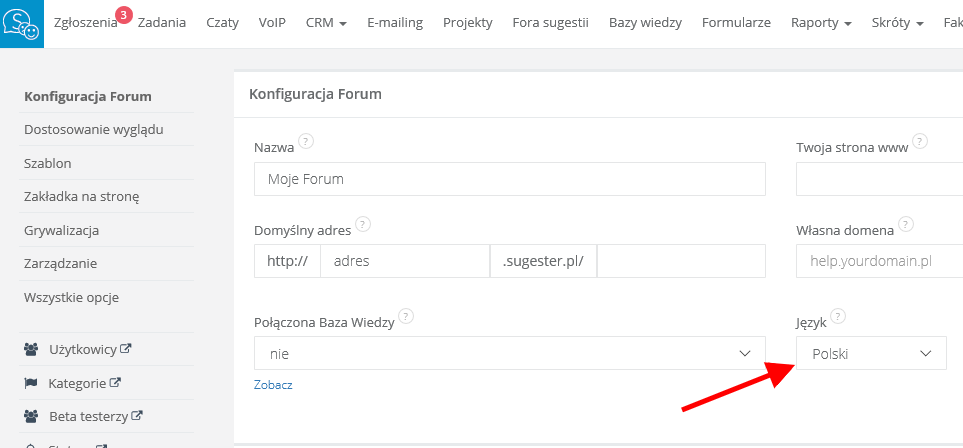Viewport: 963px width, 448px height.
Task: Expand the Połączona Baza Wiedzy dropdown
Action: [510, 353]
